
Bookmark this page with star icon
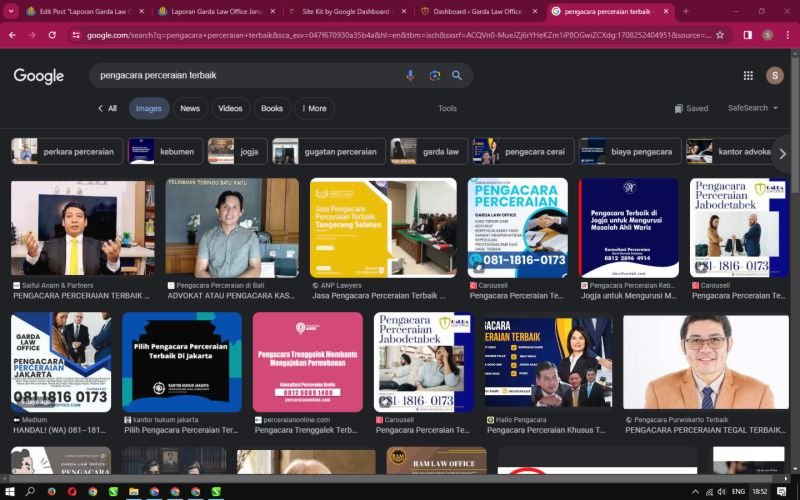point(720,34)
